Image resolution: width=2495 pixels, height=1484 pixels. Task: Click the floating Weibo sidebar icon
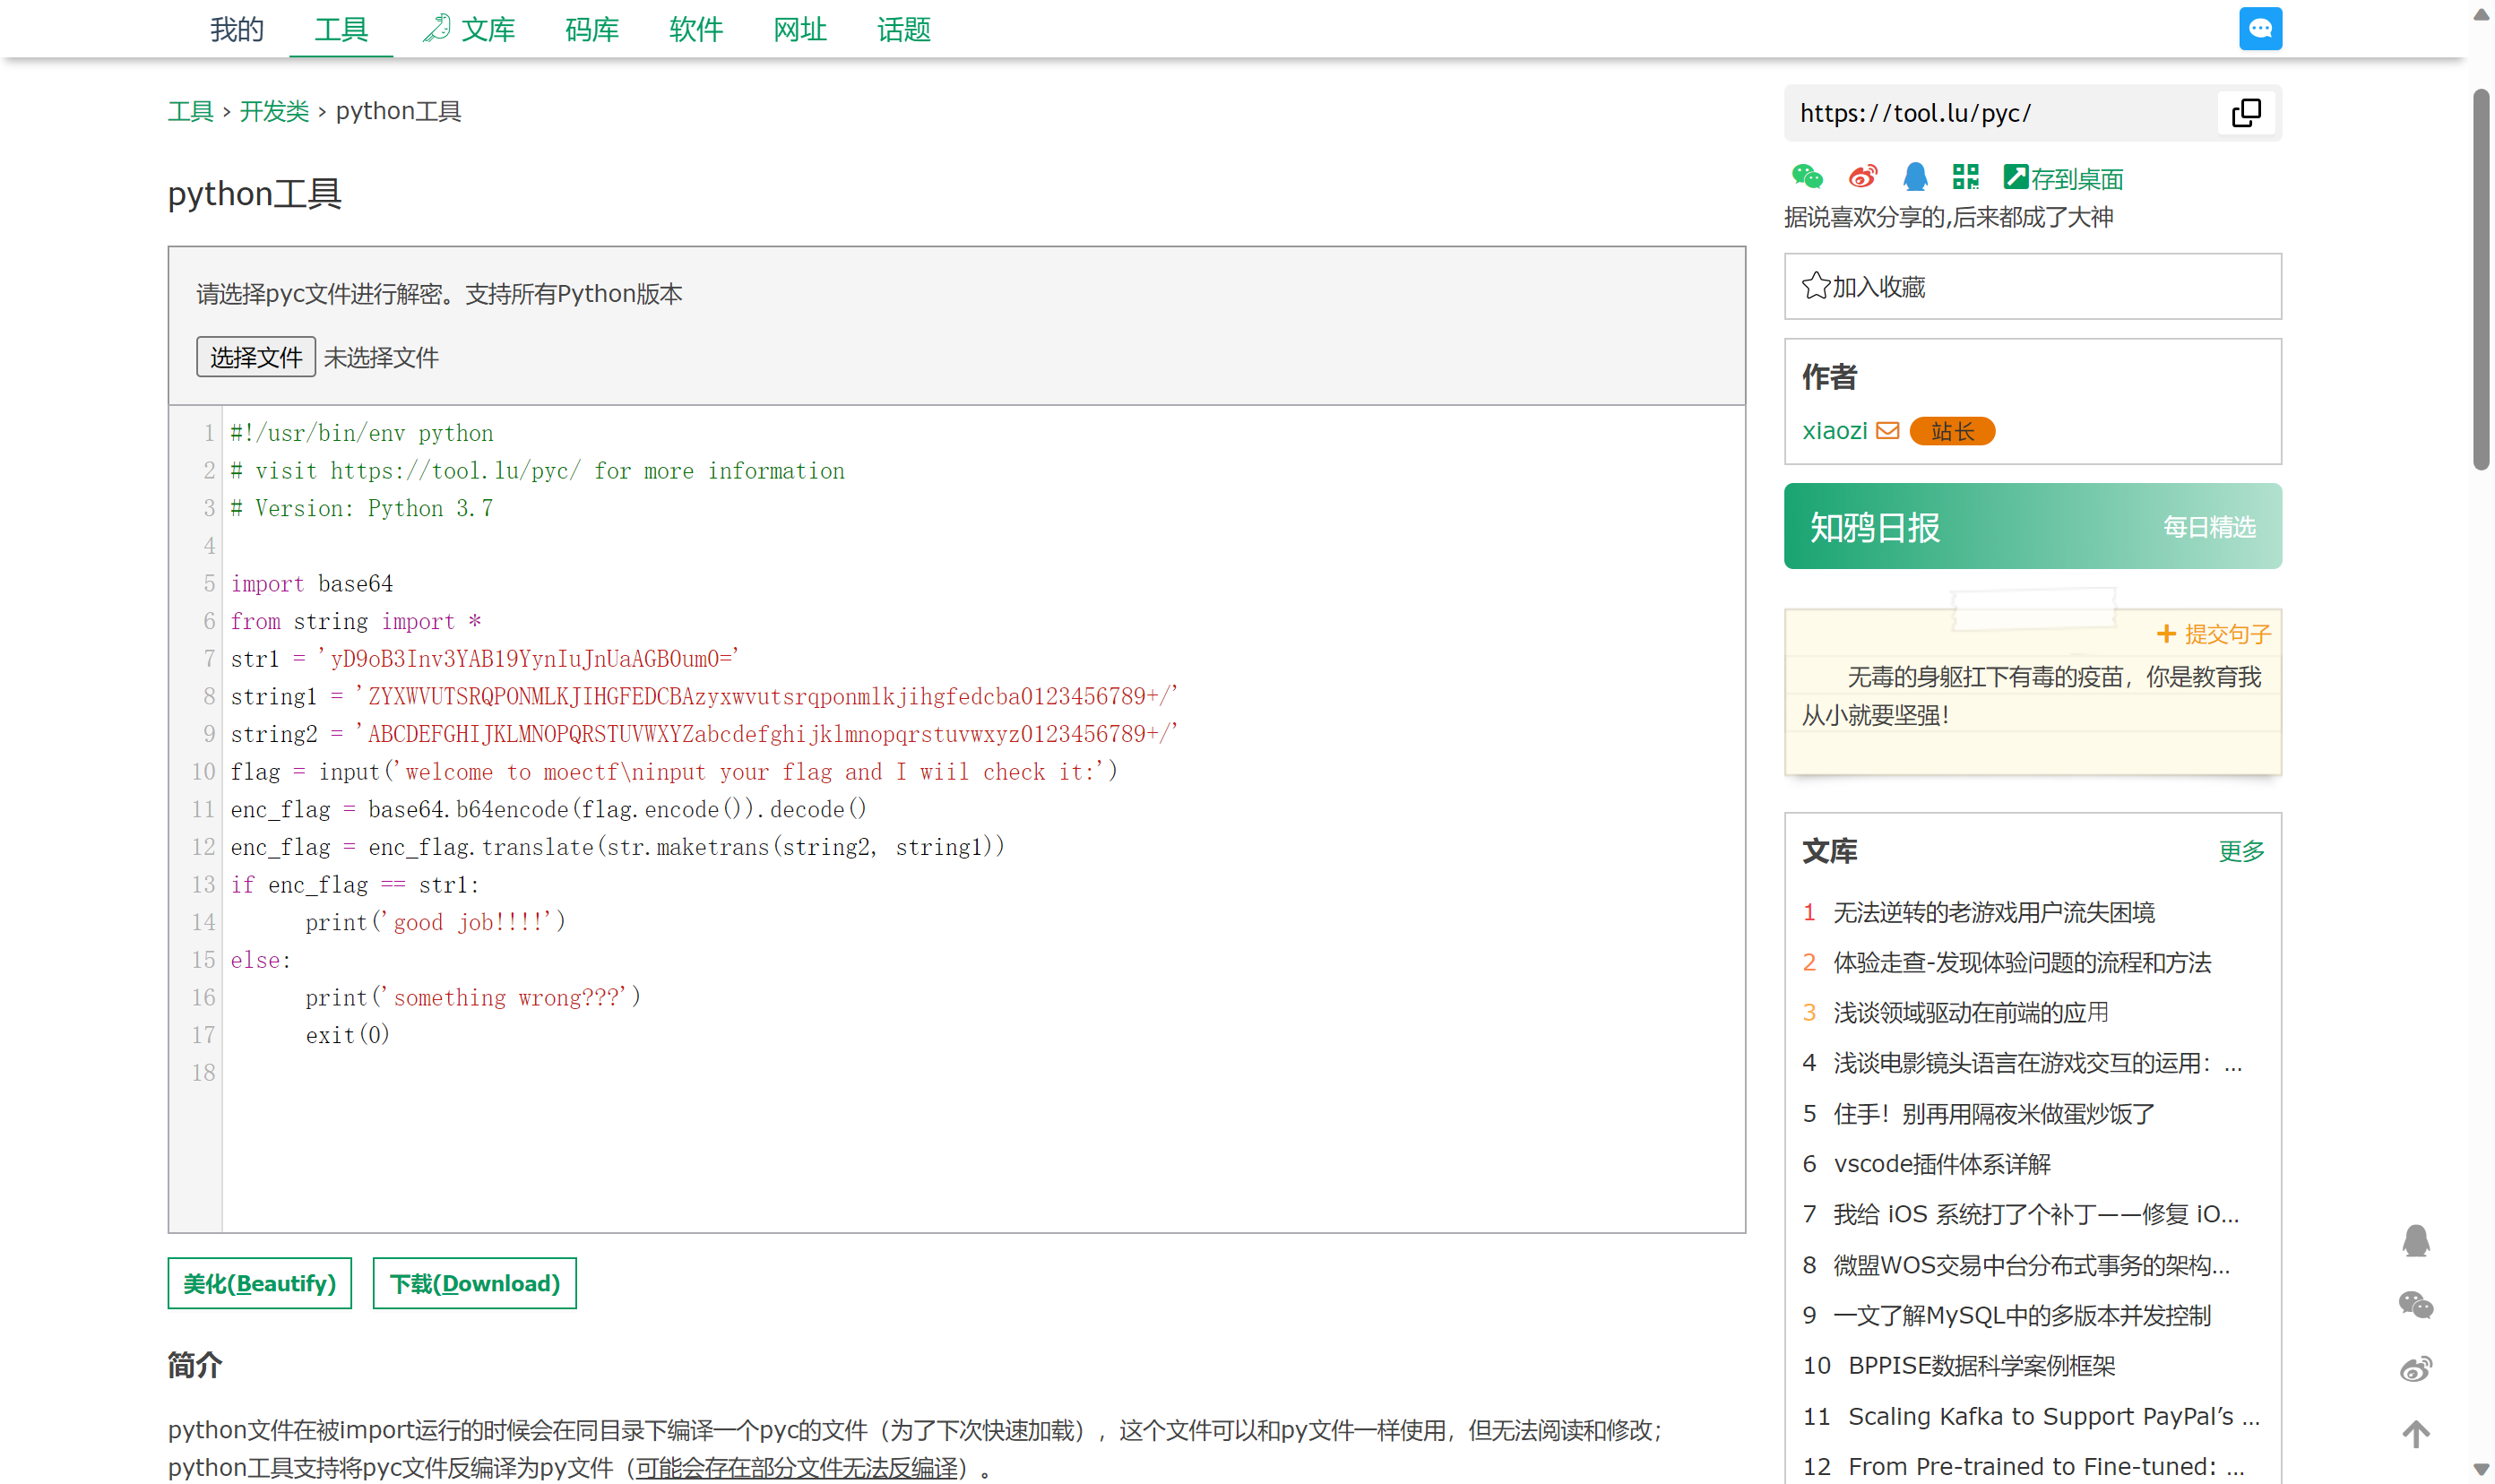(2415, 1368)
